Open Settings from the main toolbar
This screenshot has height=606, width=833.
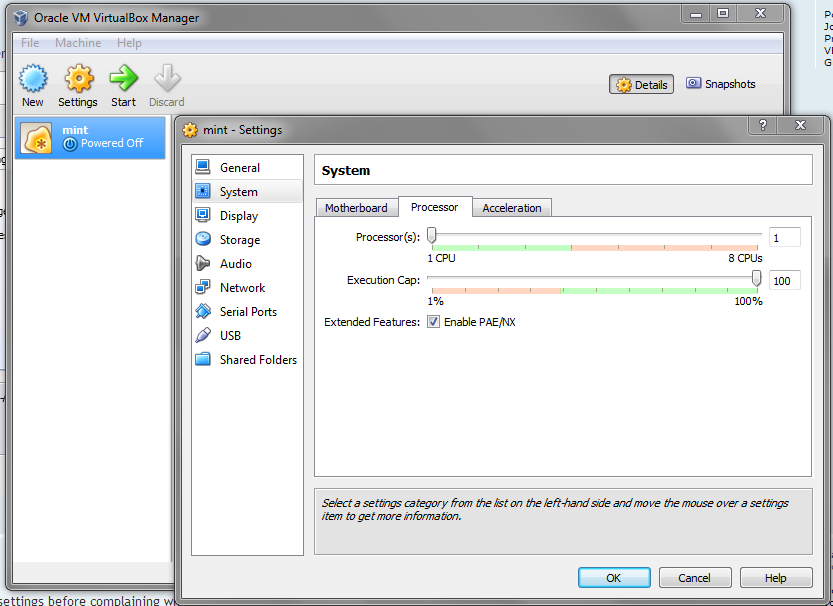78,80
